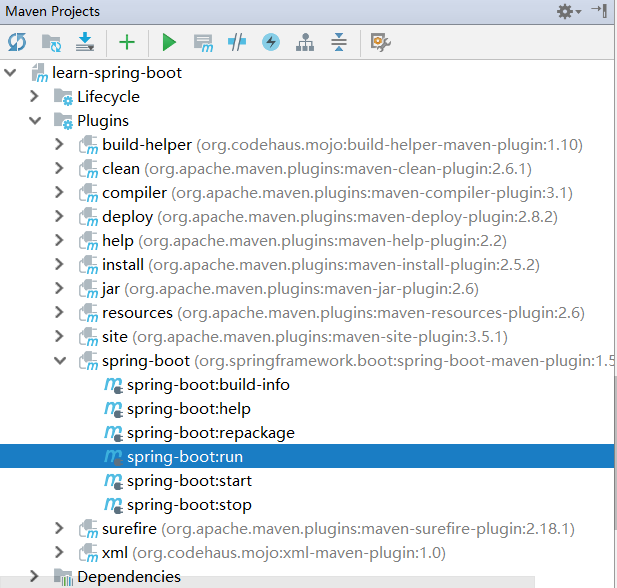Image resolution: width=617 pixels, height=588 pixels.
Task: Select spring-boot:start goal
Action: click(x=189, y=481)
